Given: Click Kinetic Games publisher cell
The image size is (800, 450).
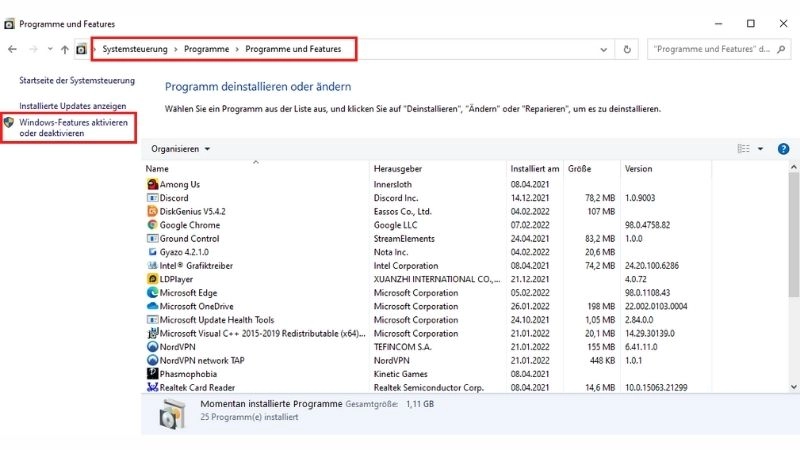Looking at the screenshot, I should click(401, 374).
